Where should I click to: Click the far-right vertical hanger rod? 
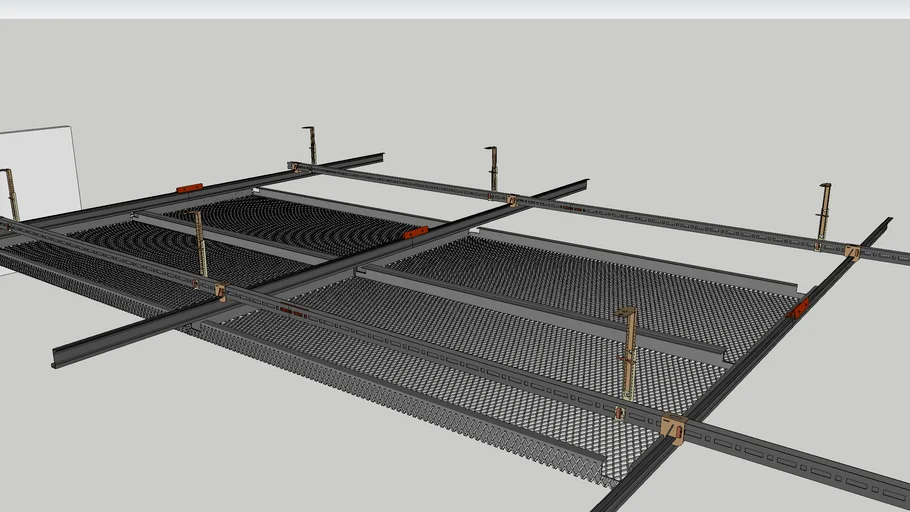tap(823, 212)
